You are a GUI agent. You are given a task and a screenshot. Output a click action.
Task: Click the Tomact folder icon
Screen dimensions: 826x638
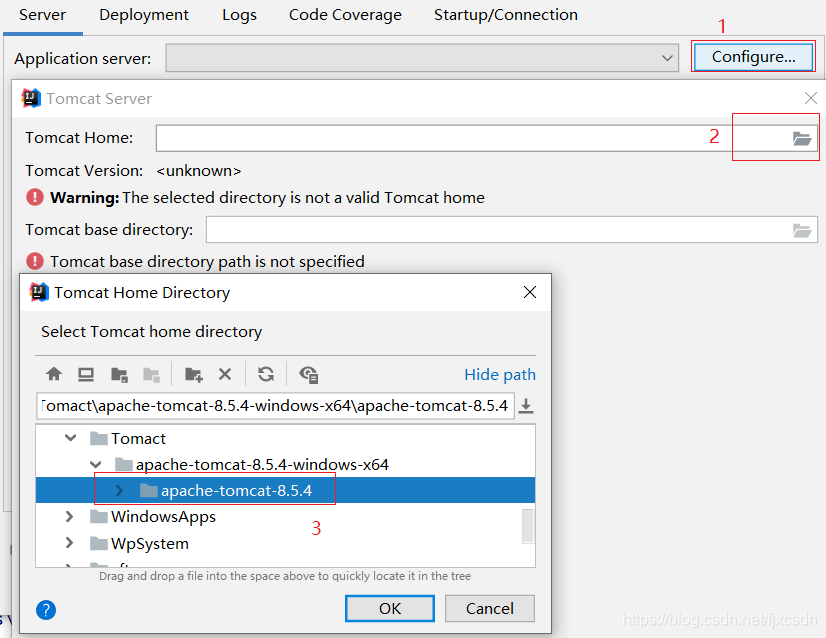tap(99, 438)
